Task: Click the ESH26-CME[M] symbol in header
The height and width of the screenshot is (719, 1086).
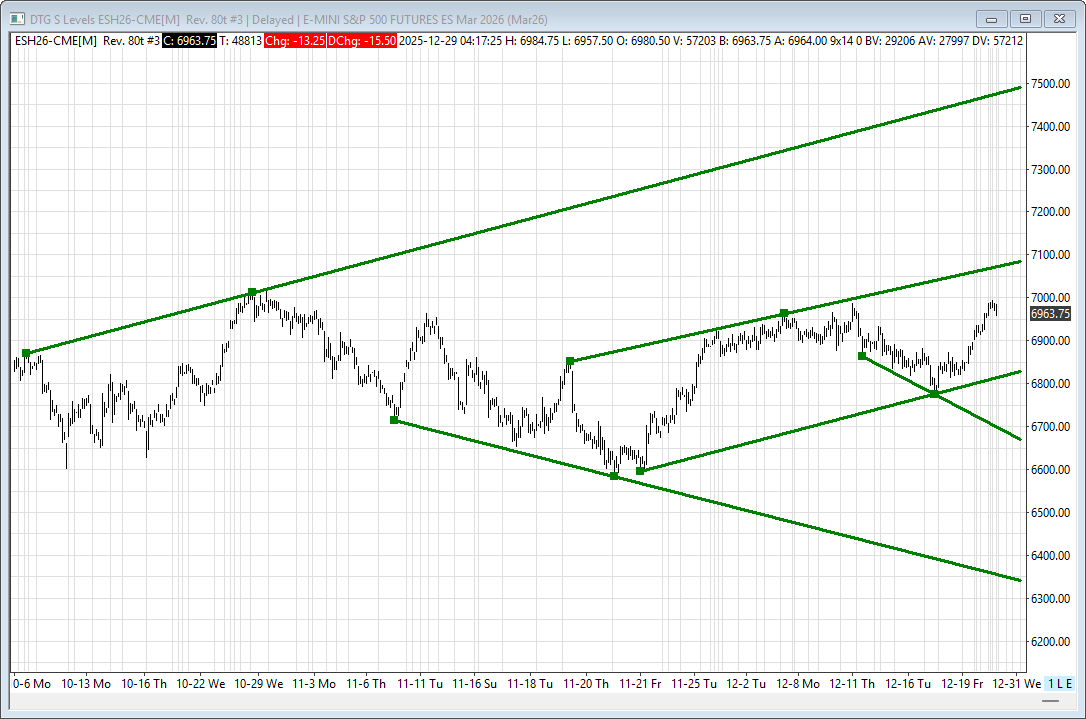Action: click(x=55, y=40)
